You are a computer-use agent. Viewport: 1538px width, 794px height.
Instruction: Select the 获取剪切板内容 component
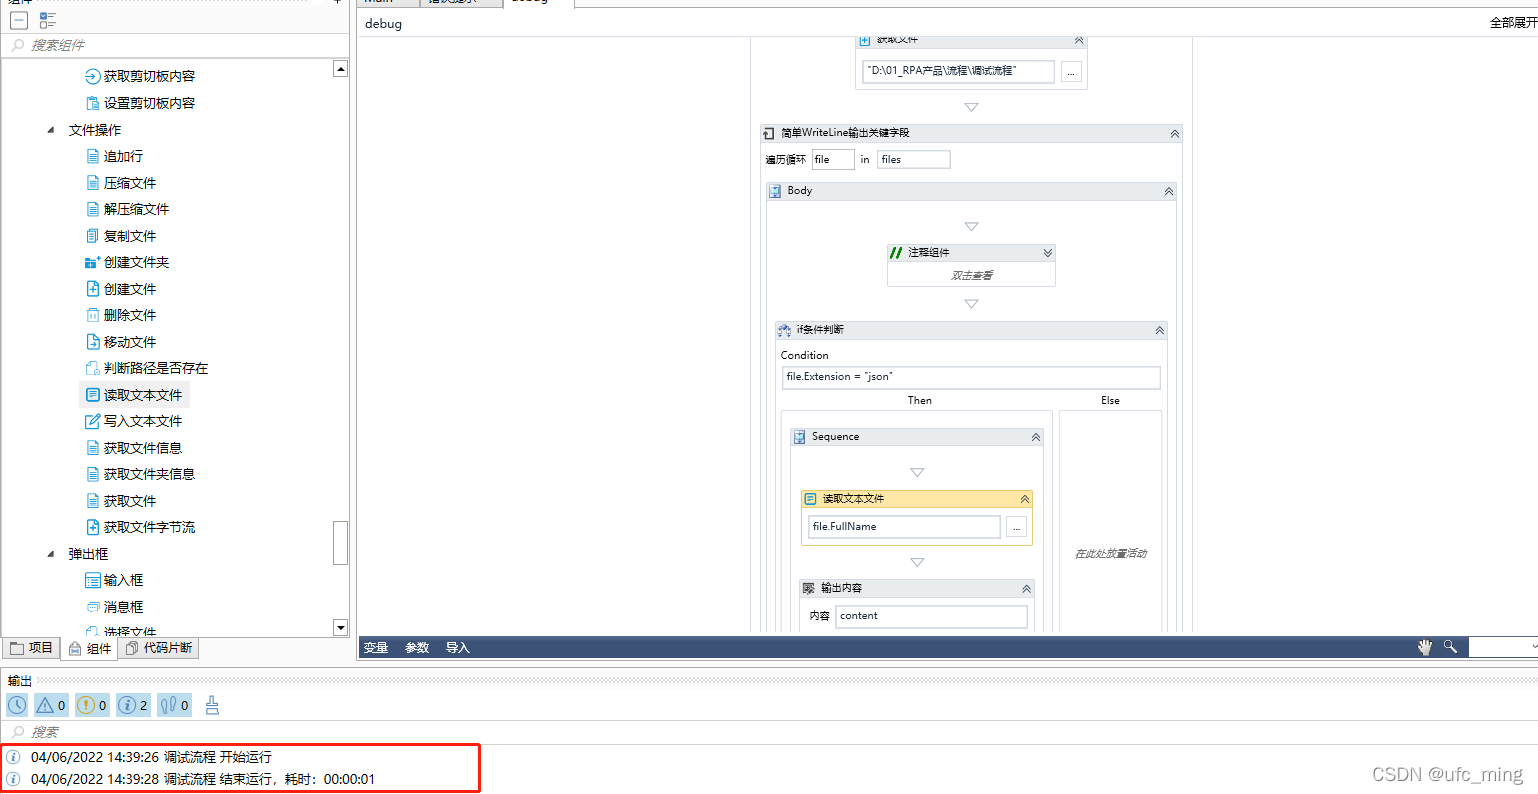pos(140,76)
